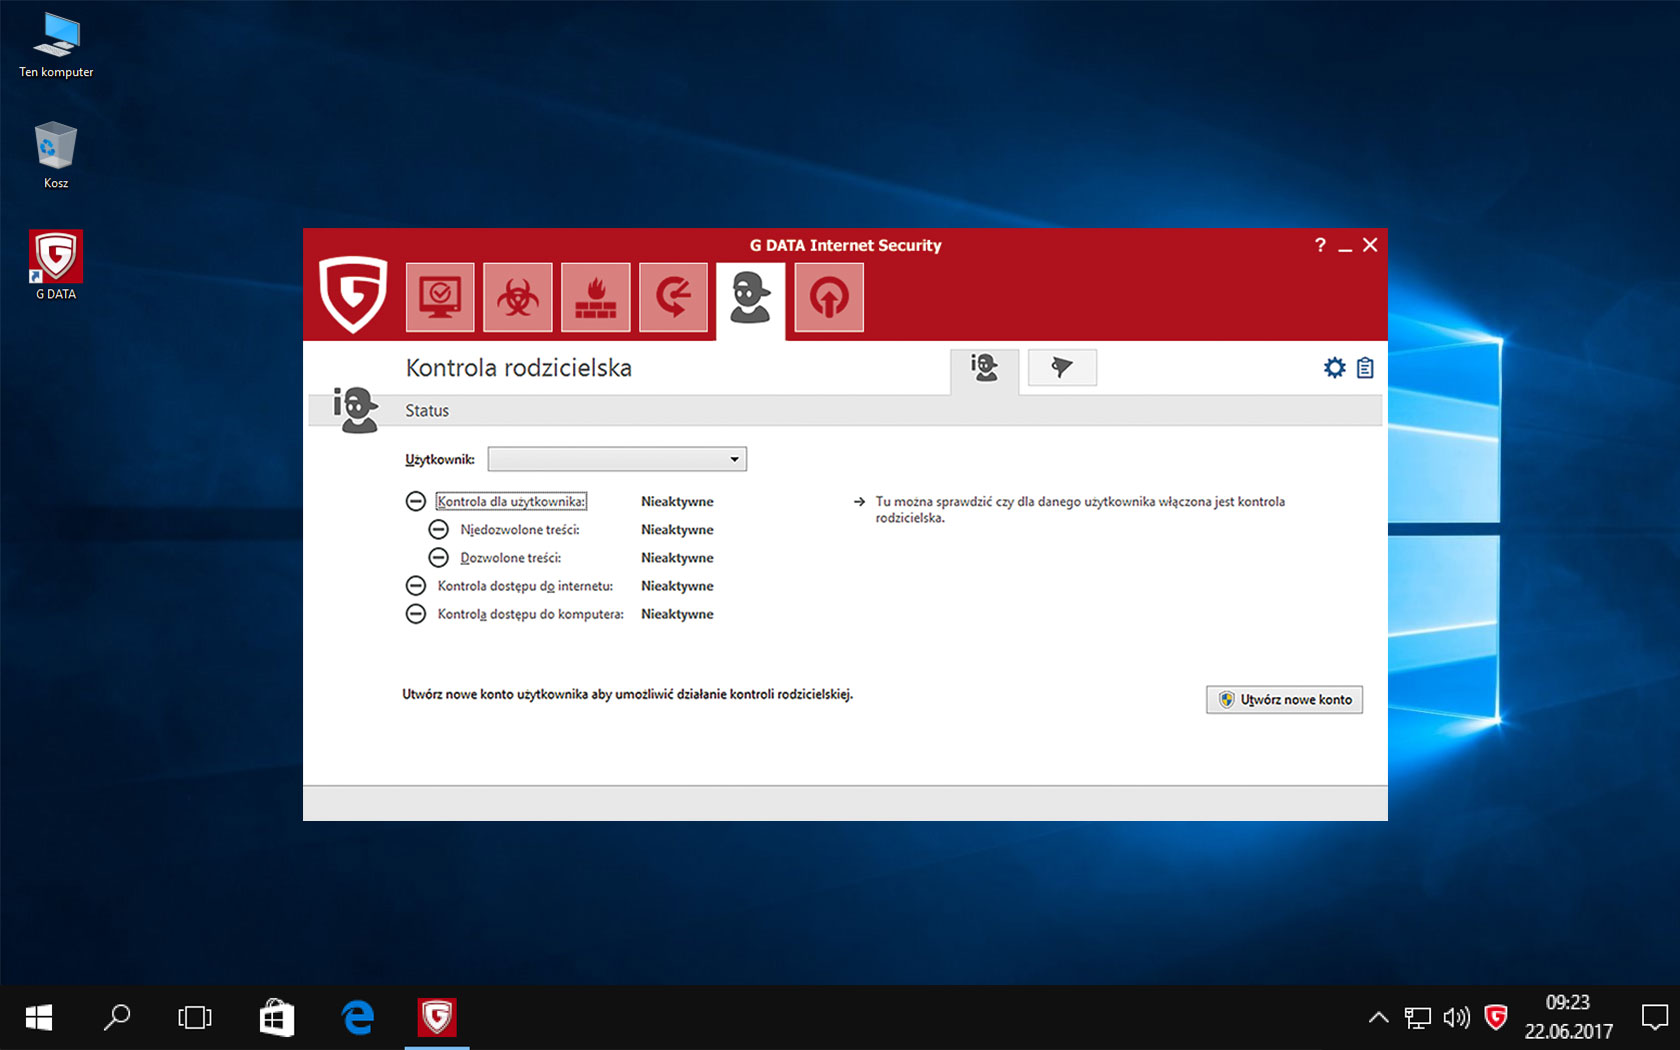This screenshot has width=1680, height=1050.
Task: Click the large parental control side icon
Action: [355, 410]
